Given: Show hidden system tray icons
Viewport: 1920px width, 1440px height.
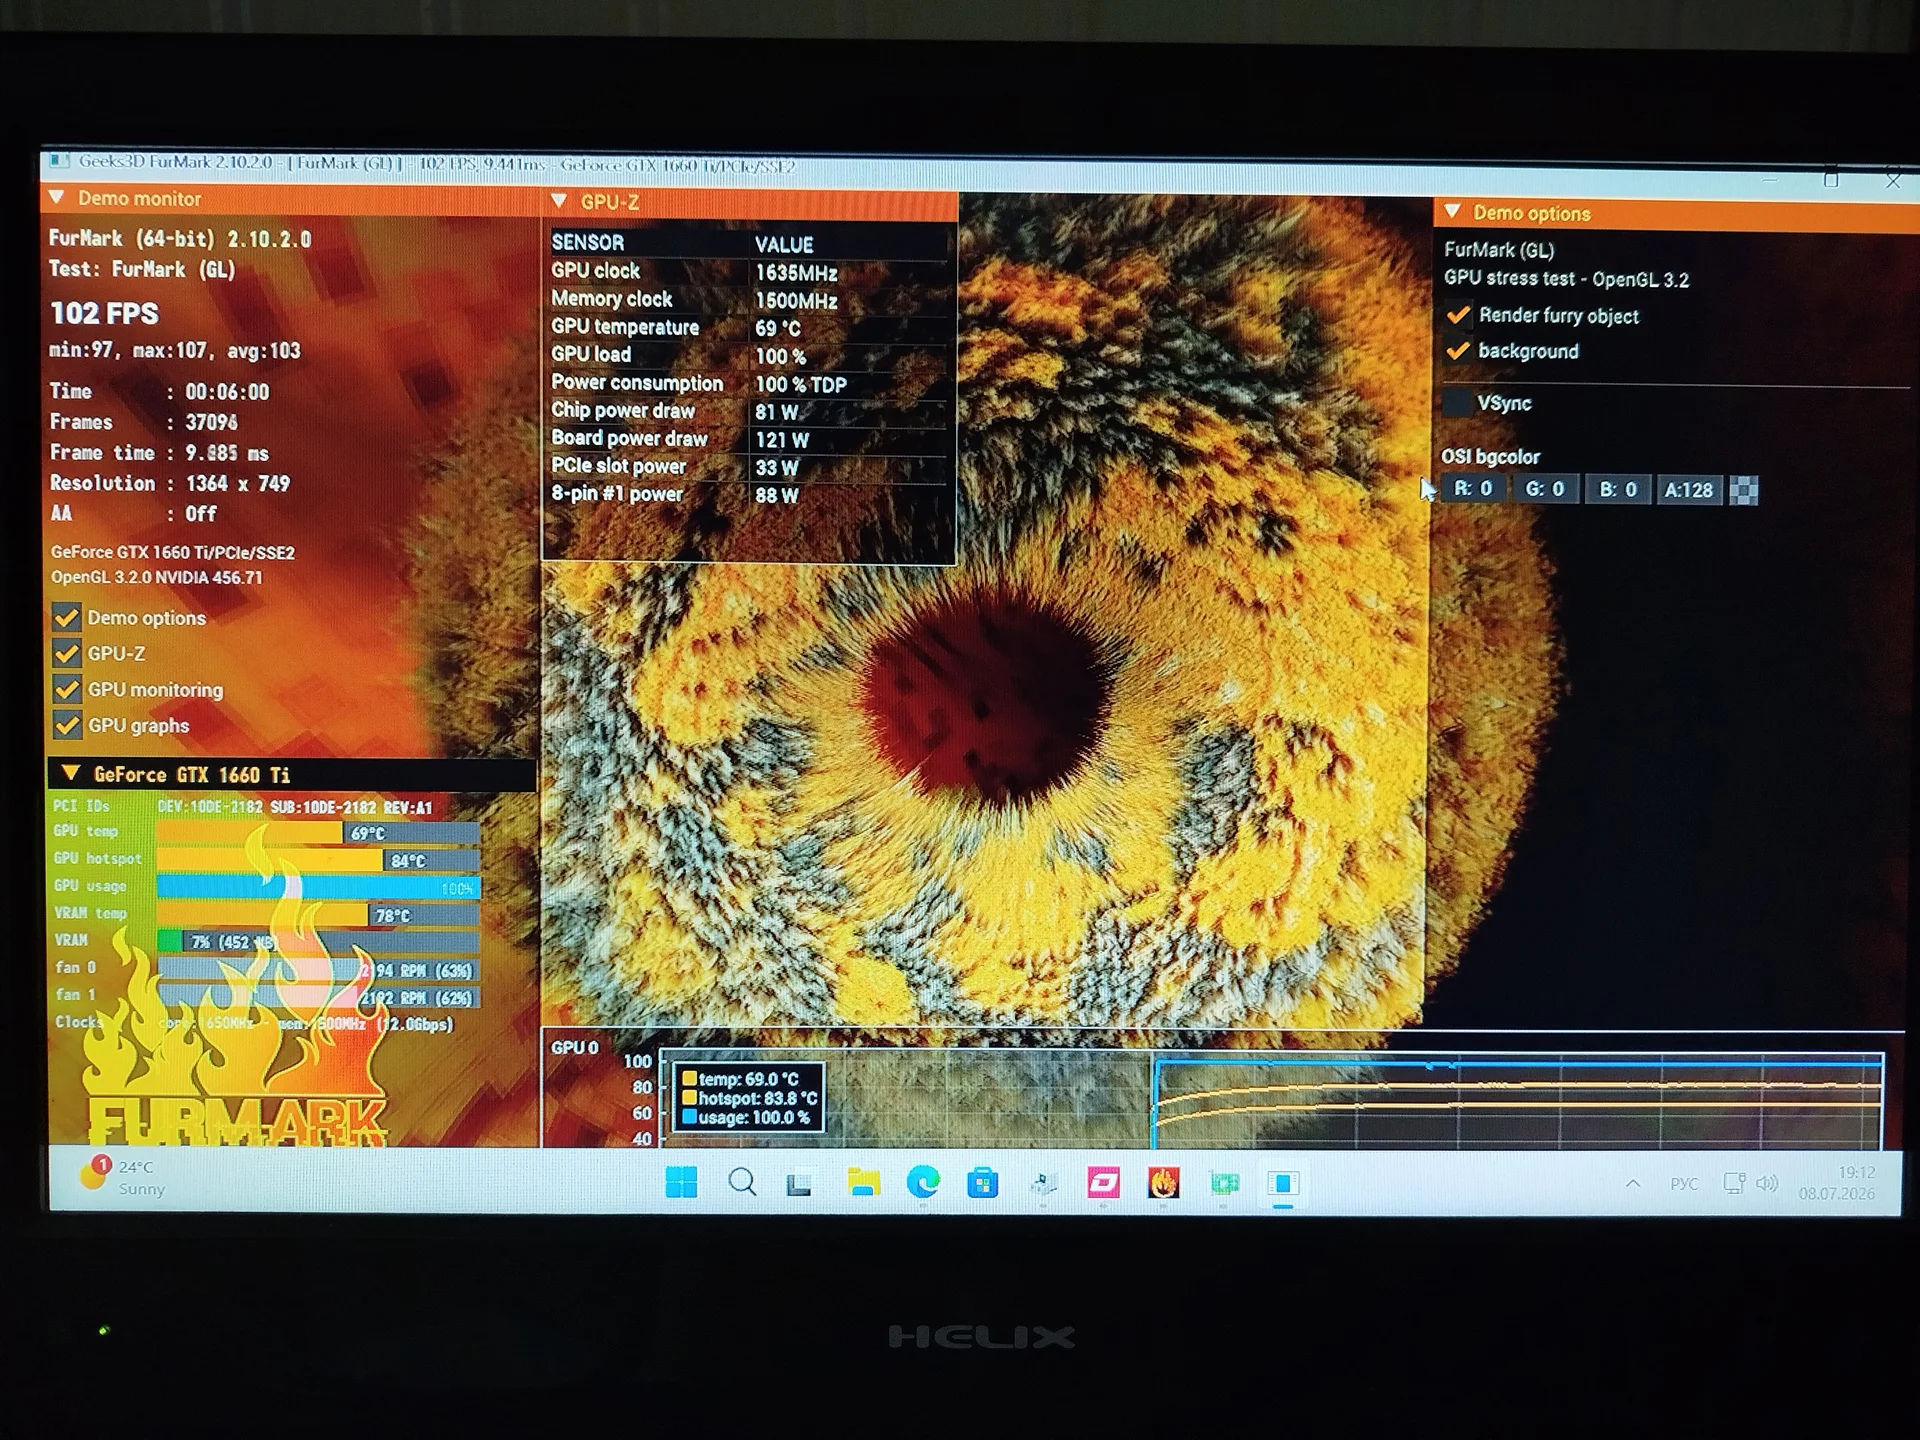Looking at the screenshot, I should pyautogui.click(x=1633, y=1184).
